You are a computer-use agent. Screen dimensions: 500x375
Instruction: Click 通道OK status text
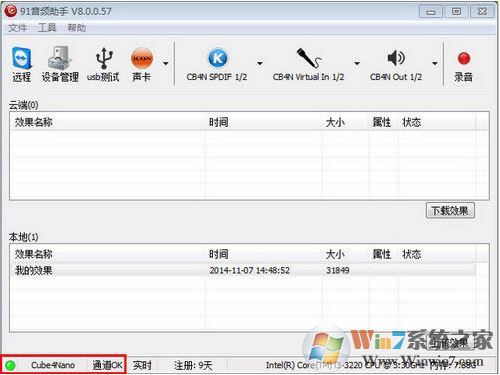[x=107, y=365]
